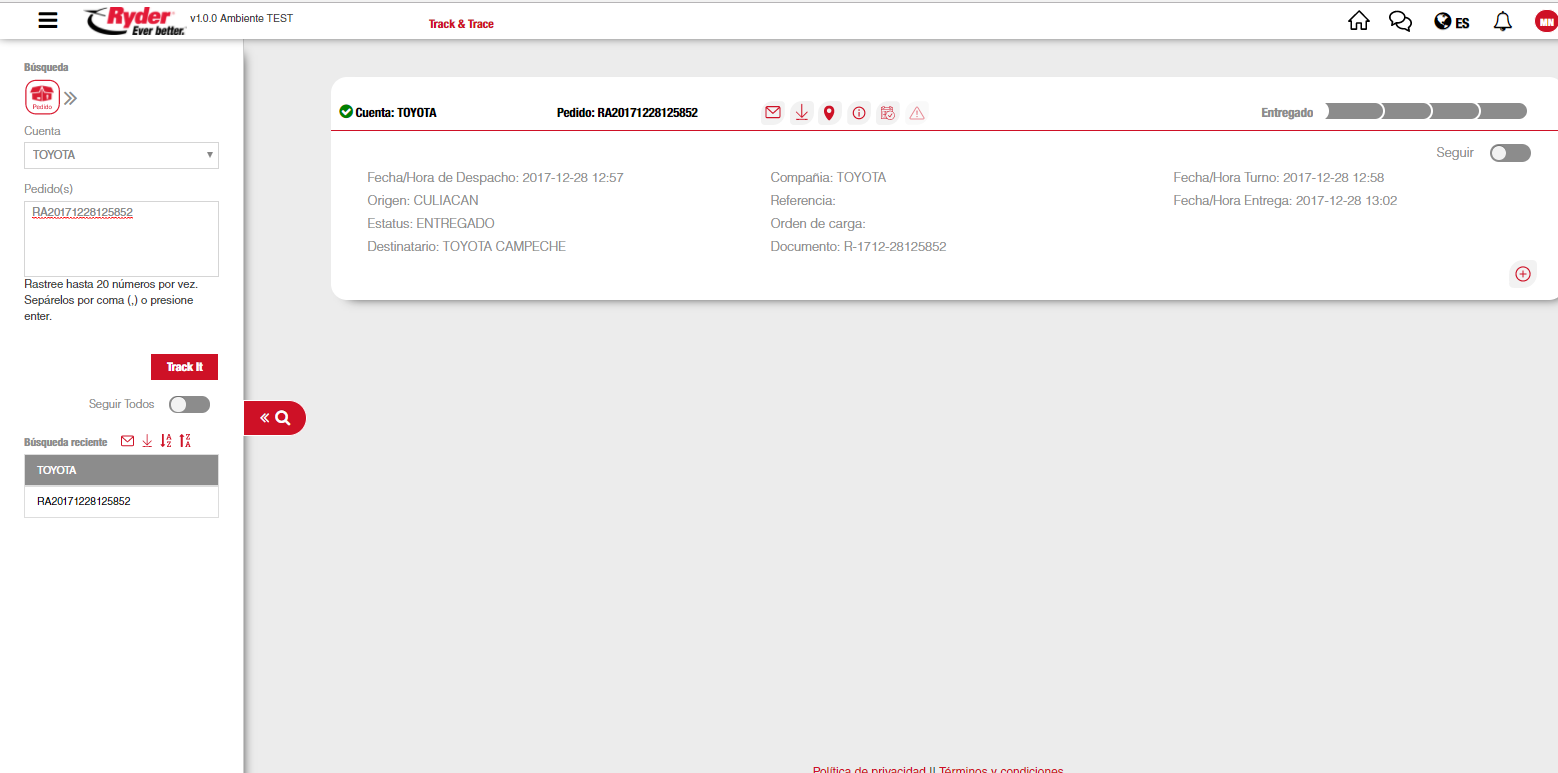Click the map location pin icon for the order
The height and width of the screenshot is (773, 1558).
click(x=829, y=113)
